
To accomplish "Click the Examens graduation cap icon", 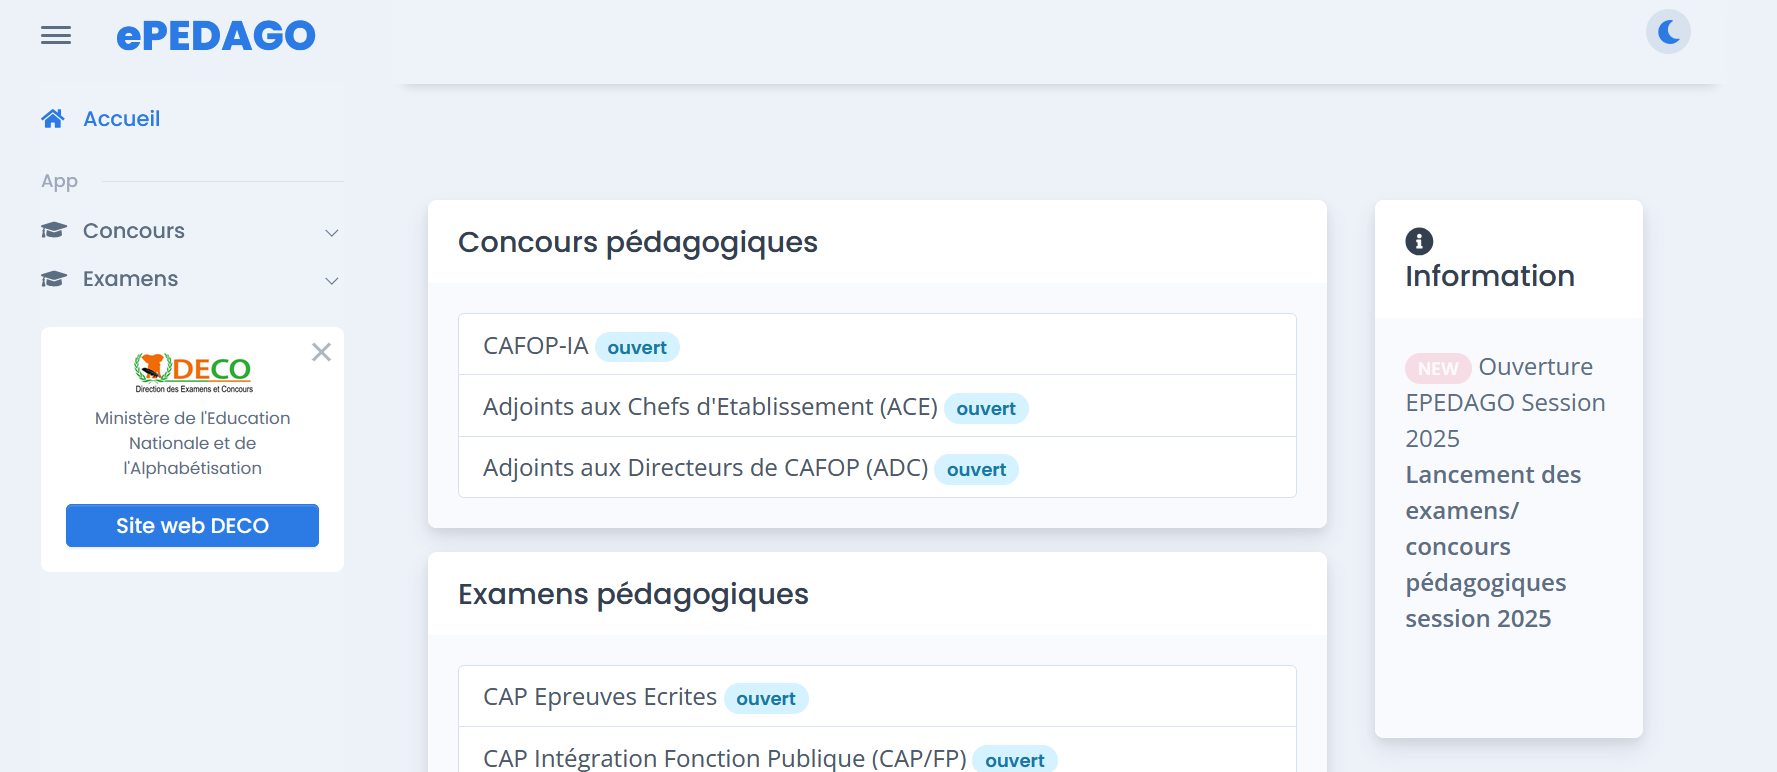I will point(53,279).
